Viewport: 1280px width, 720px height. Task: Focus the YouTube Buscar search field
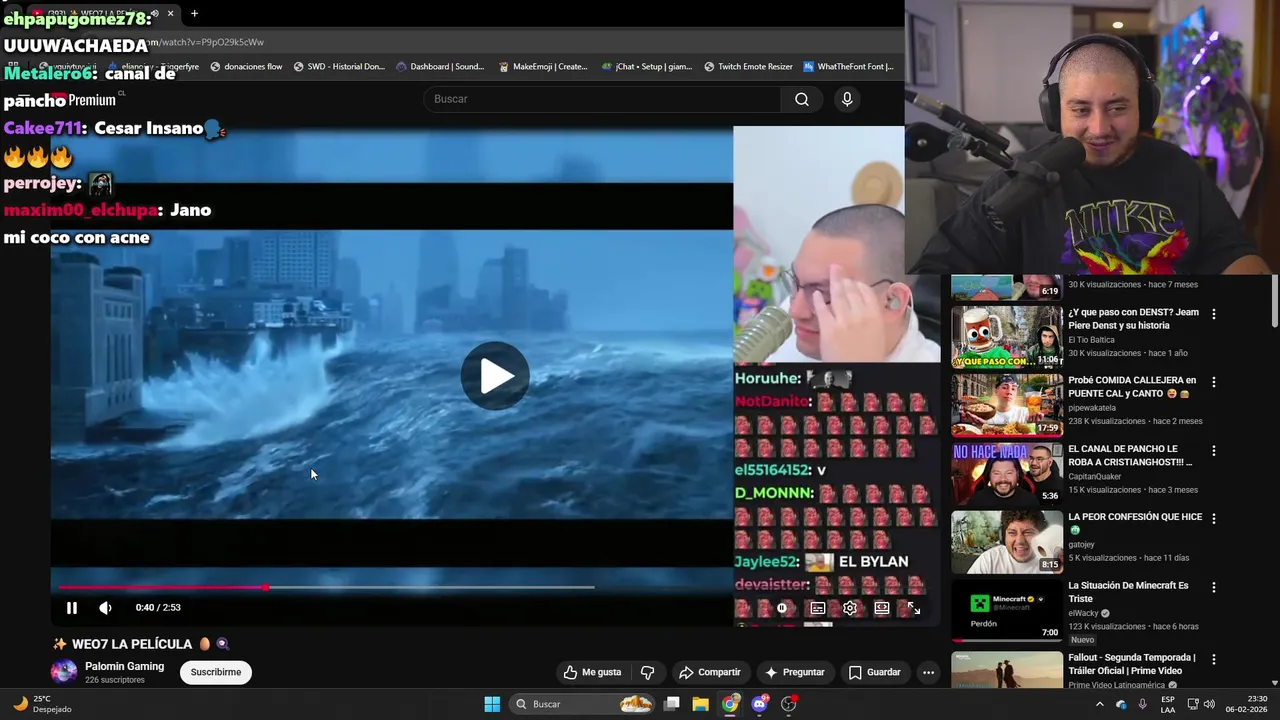pos(603,99)
